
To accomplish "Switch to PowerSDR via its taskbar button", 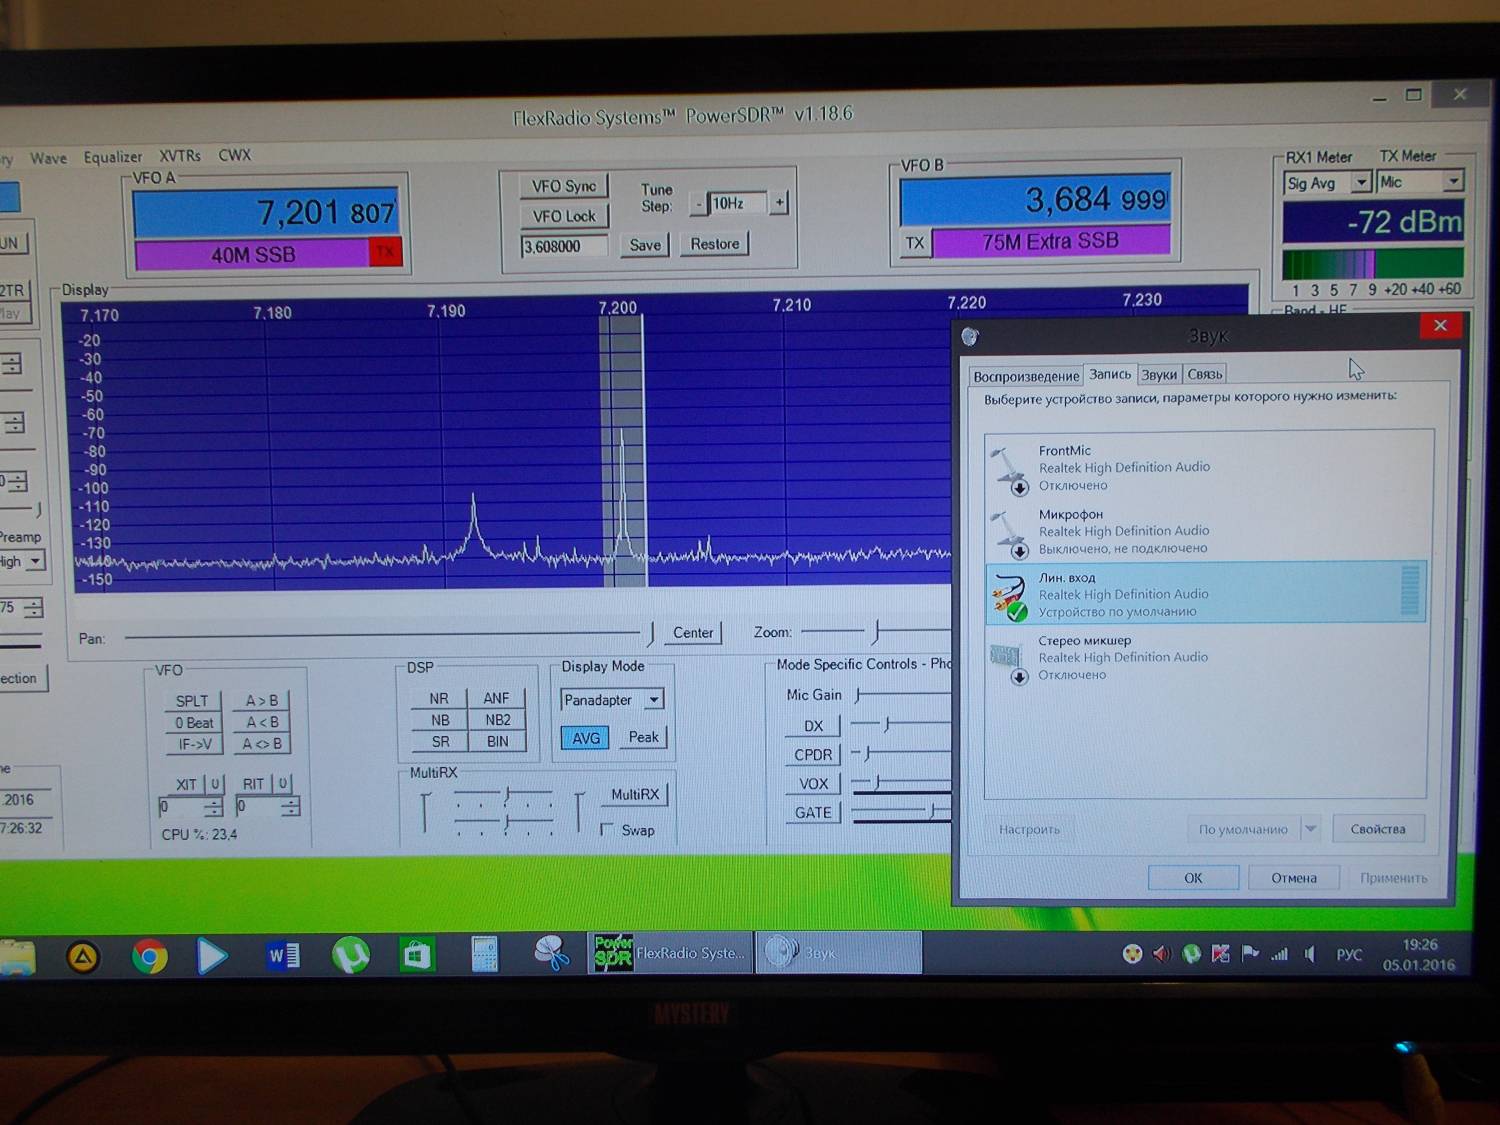I will tap(670, 953).
